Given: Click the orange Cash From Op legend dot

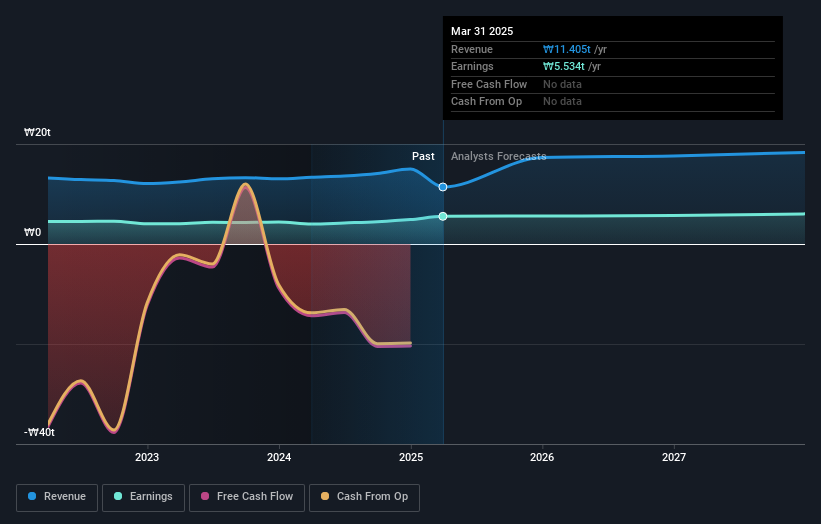Looking at the screenshot, I should click(325, 496).
